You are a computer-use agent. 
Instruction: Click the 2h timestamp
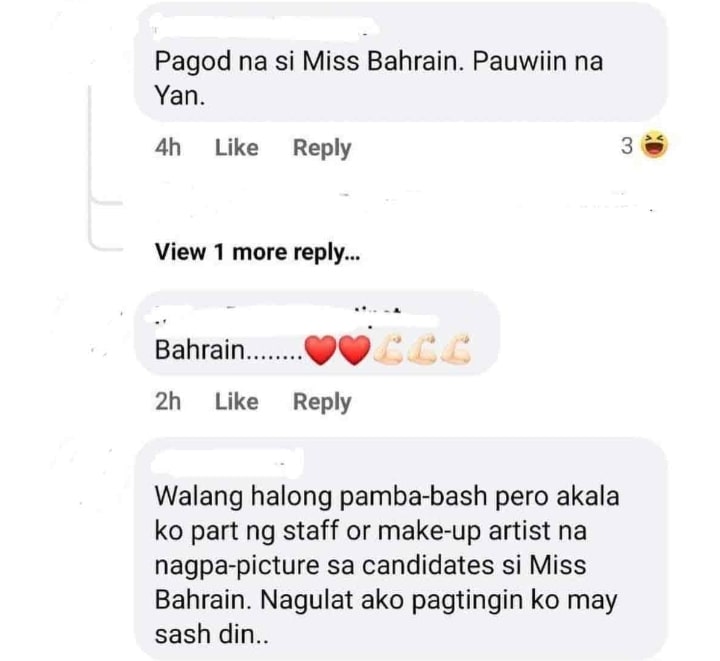pos(168,402)
